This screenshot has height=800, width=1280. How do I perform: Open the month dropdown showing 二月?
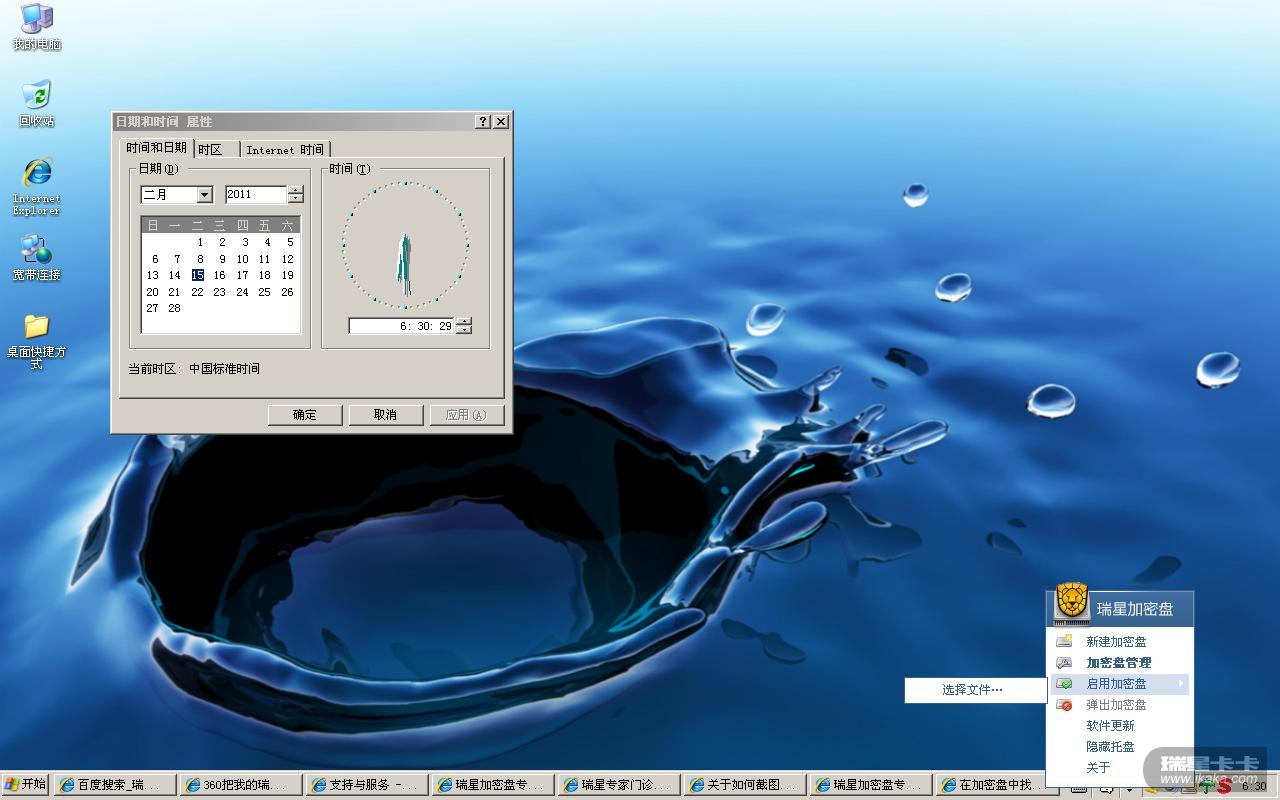(x=205, y=195)
